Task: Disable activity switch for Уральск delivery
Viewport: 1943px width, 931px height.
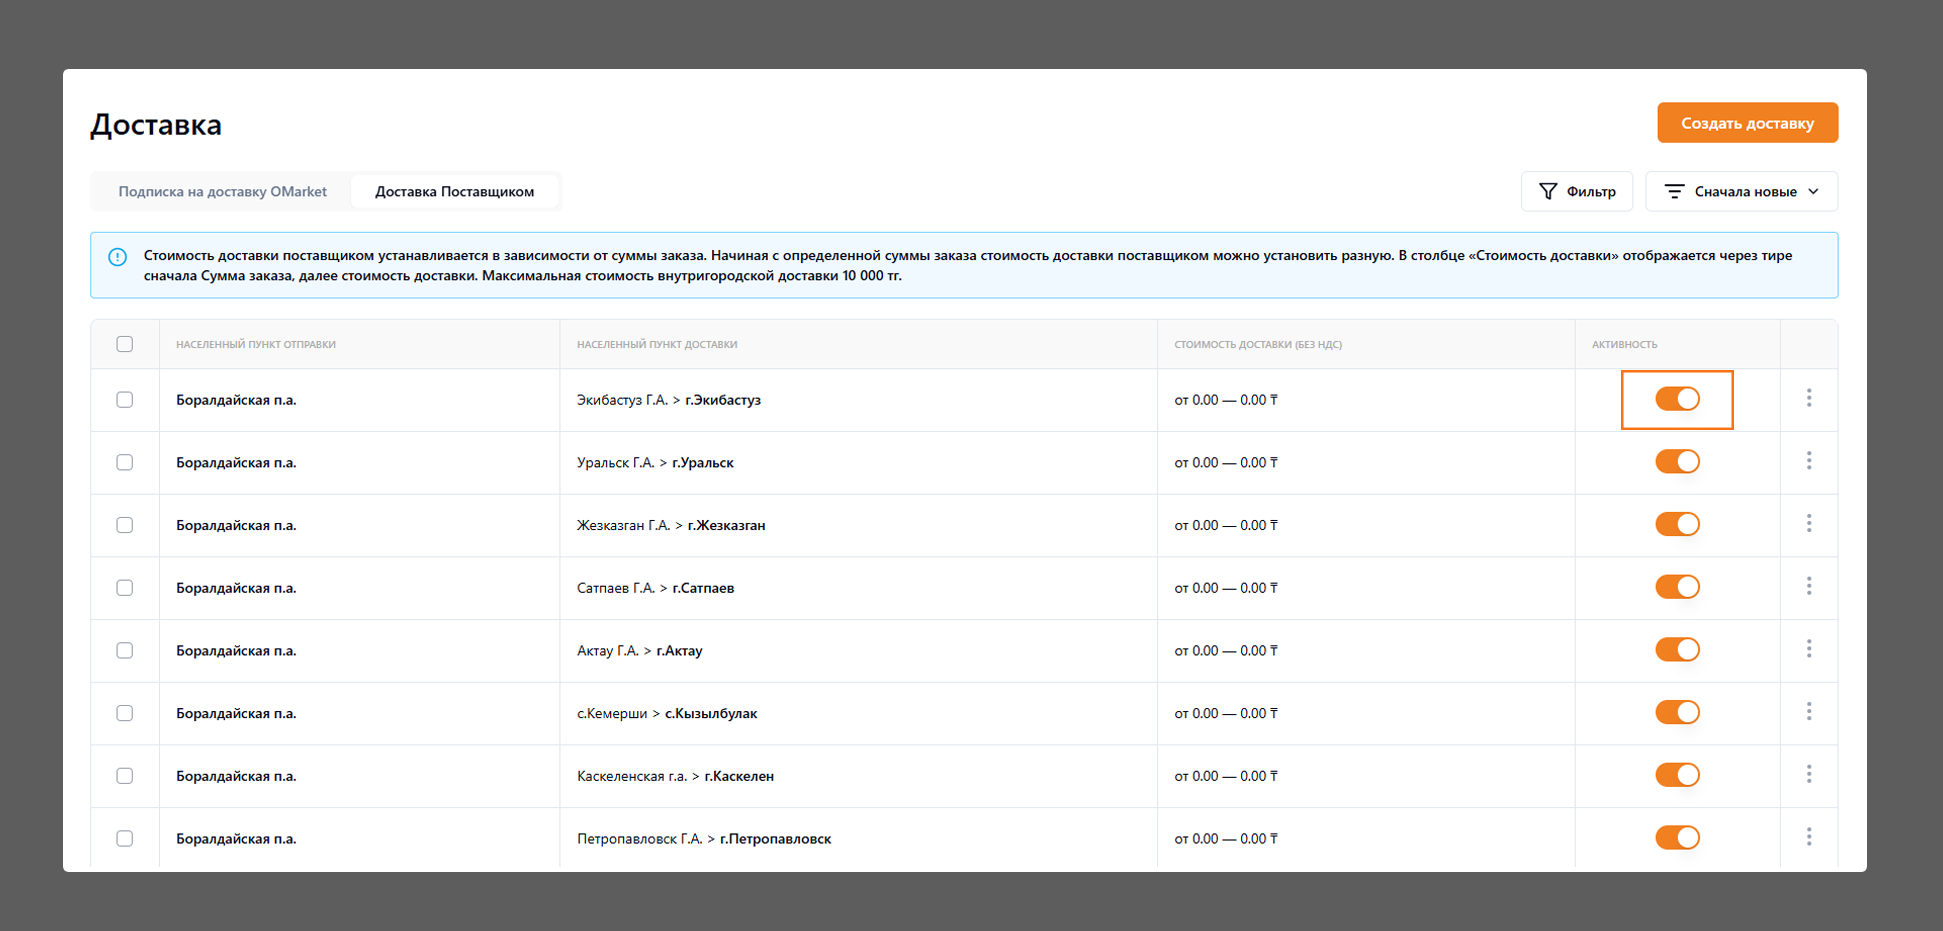Action: tap(1677, 461)
